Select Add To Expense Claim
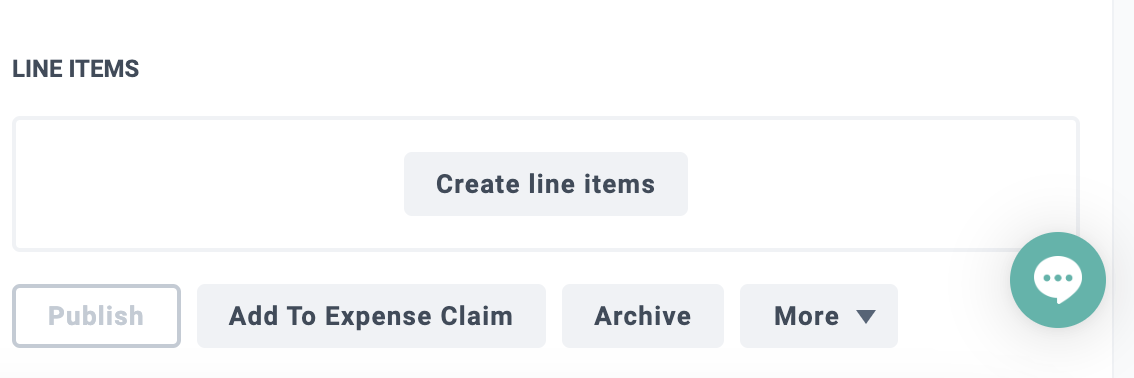The image size is (1134, 378). 371,316
